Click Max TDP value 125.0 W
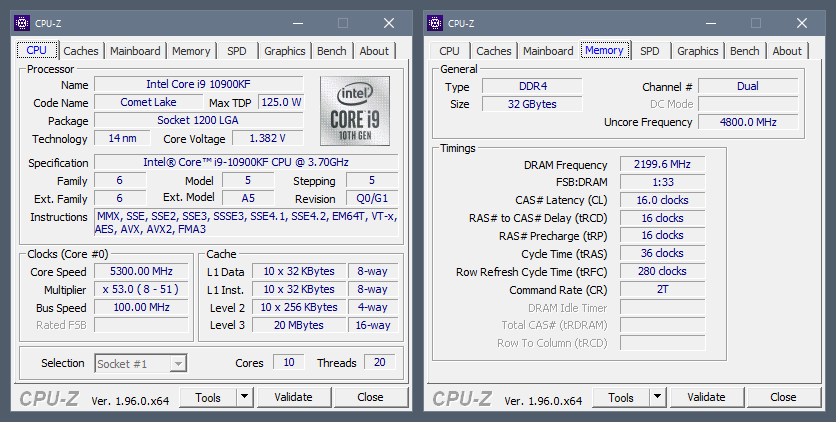Screen dimensions: 836x422 pyautogui.click(x=281, y=102)
